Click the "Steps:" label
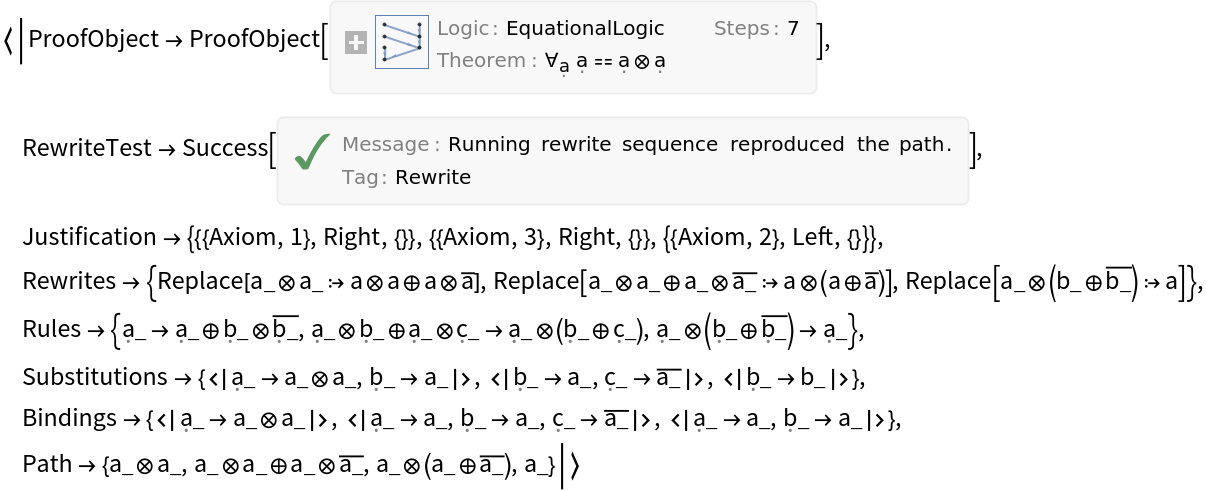The height and width of the screenshot is (490, 1206). pyautogui.click(x=746, y=28)
